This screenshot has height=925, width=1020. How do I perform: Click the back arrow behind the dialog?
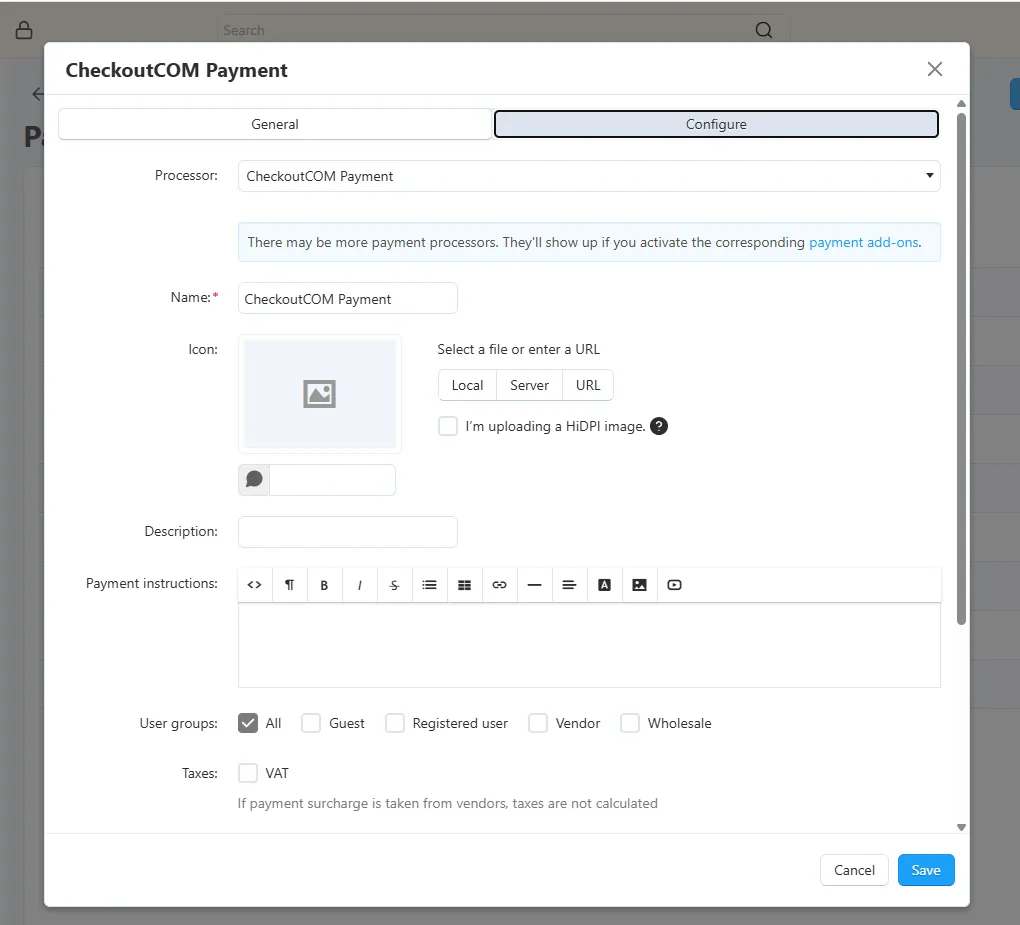pos(38,94)
